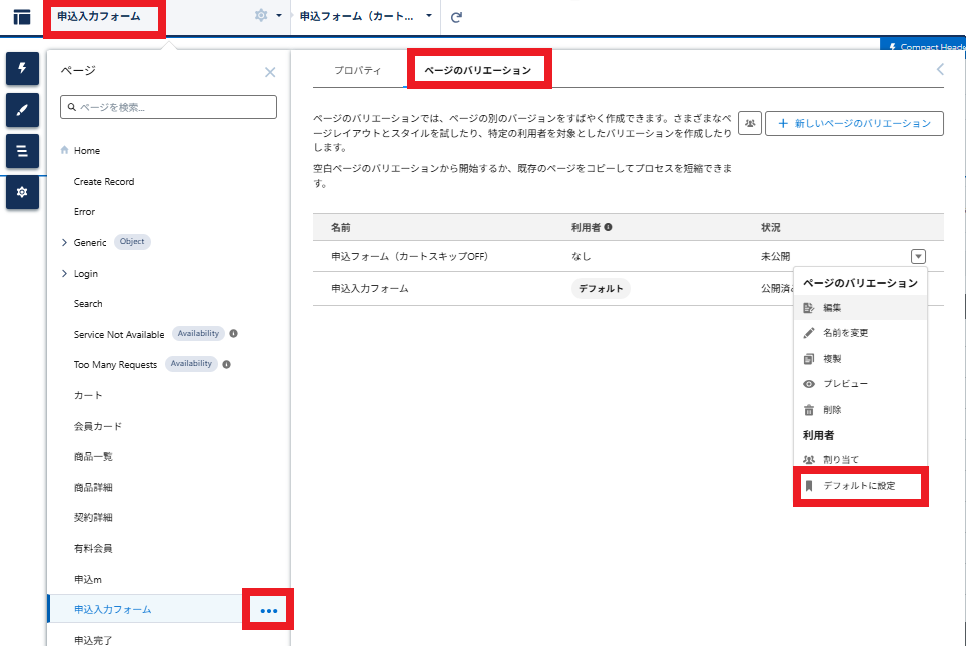Image resolution: width=966 pixels, height=646 pixels.
Task: Click the refresh icon in top bar
Action: (x=457, y=17)
